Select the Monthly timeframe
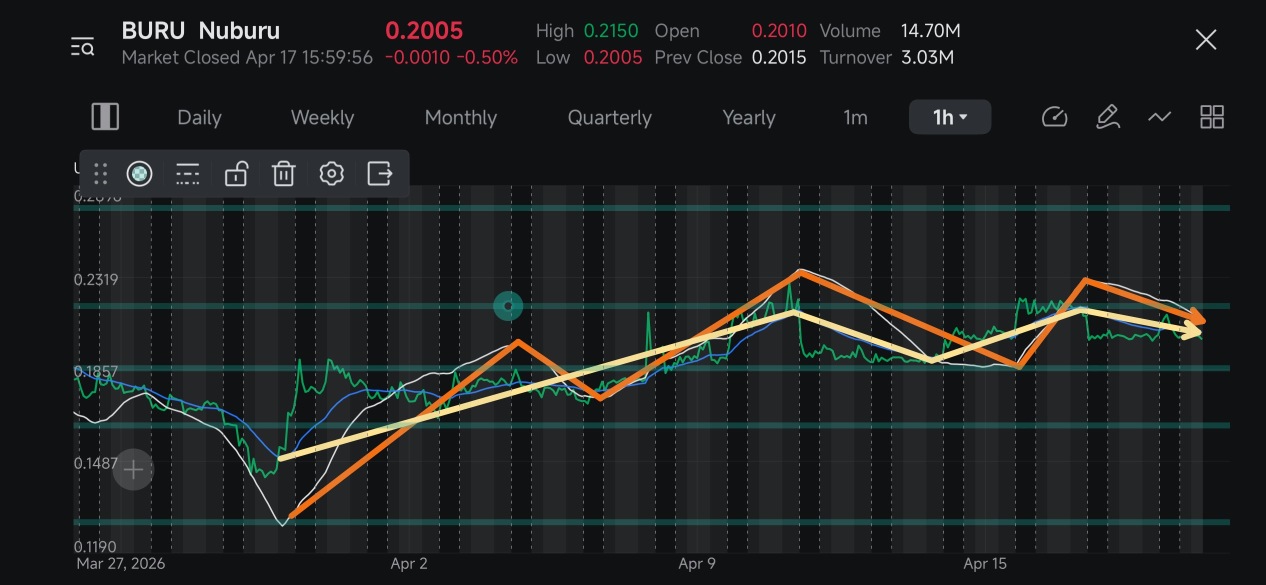The image size is (1266, 585). 461,117
